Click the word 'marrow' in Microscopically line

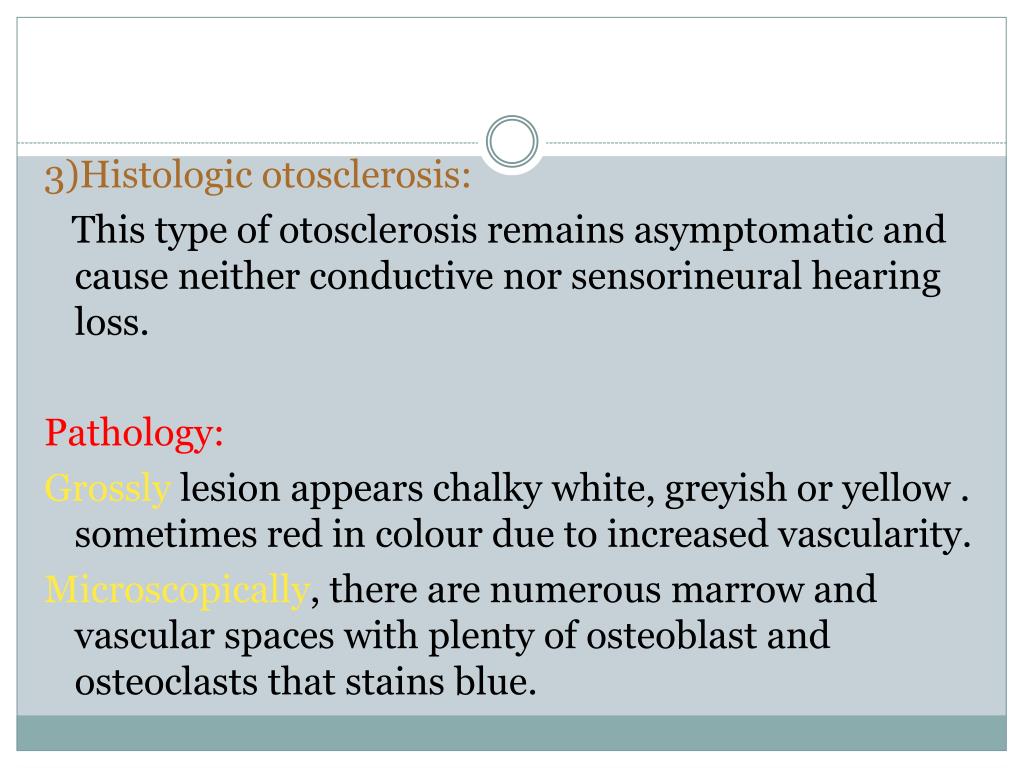point(737,590)
